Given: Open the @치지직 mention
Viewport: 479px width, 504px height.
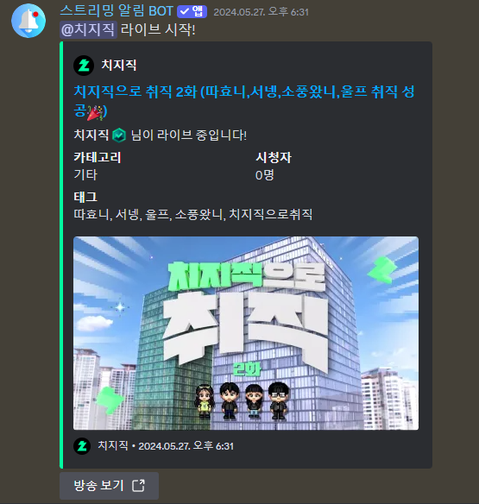Looking at the screenshot, I should pyautogui.click(x=88, y=29).
